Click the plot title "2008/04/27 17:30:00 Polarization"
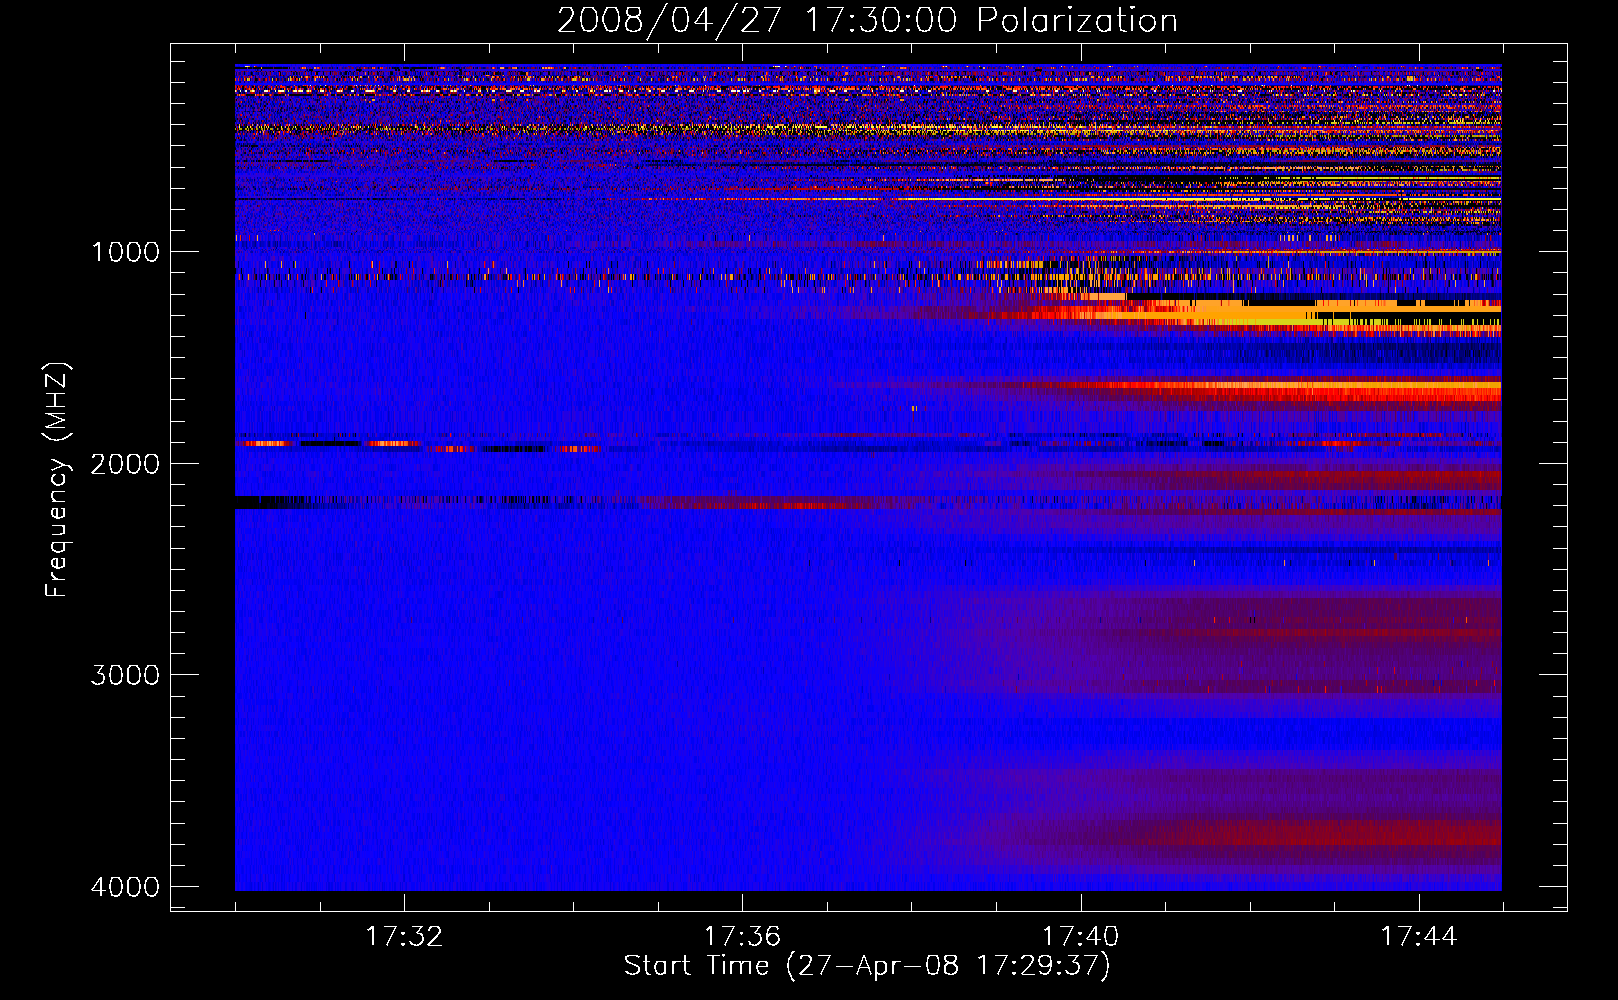This screenshot has width=1618, height=1000. point(867,20)
